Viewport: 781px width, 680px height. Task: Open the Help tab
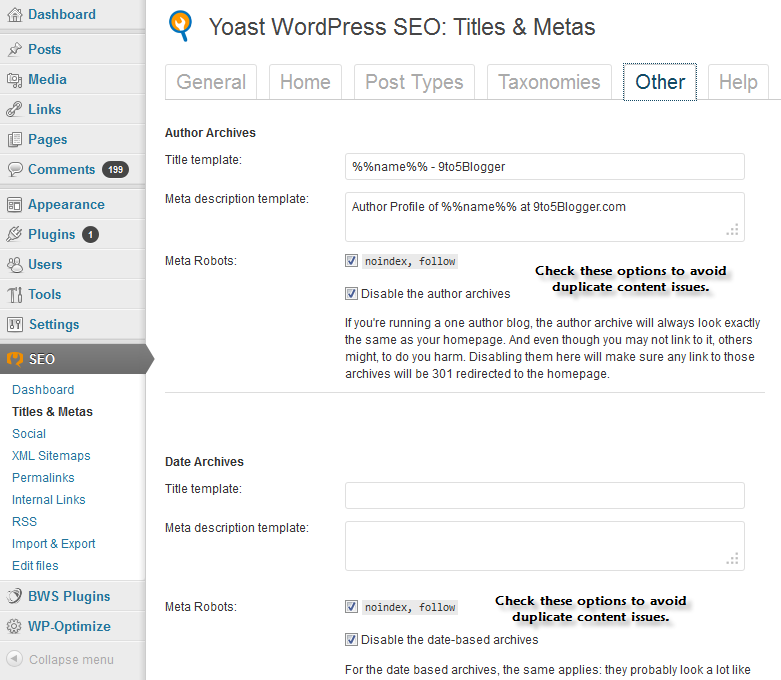coord(738,82)
